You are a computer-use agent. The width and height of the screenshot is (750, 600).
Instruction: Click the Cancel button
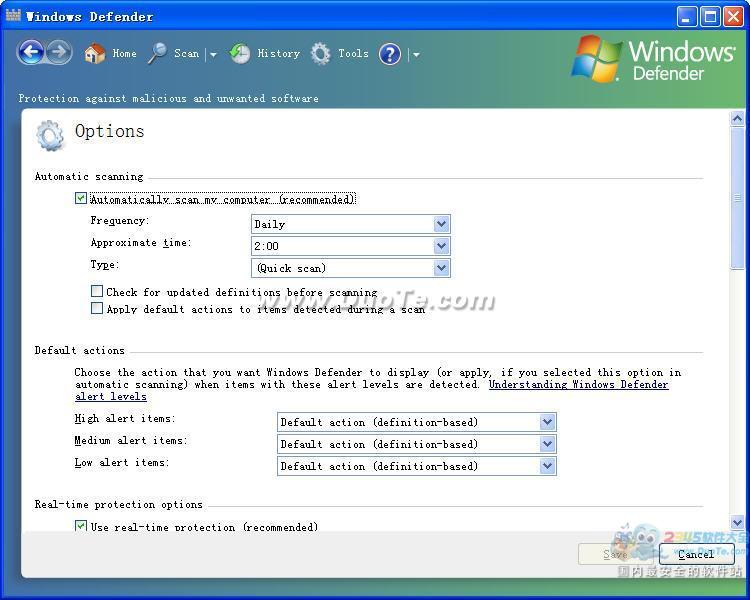pos(696,554)
